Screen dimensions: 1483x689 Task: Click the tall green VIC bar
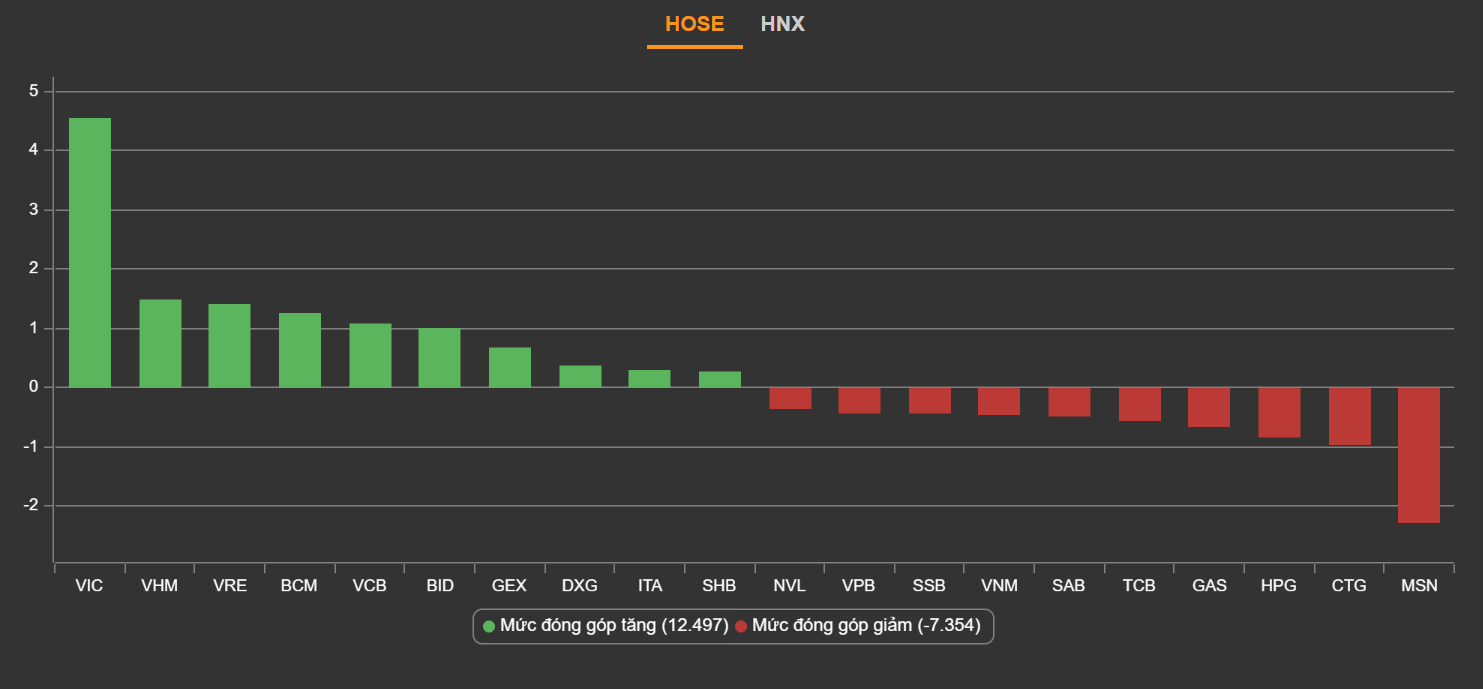[90, 252]
